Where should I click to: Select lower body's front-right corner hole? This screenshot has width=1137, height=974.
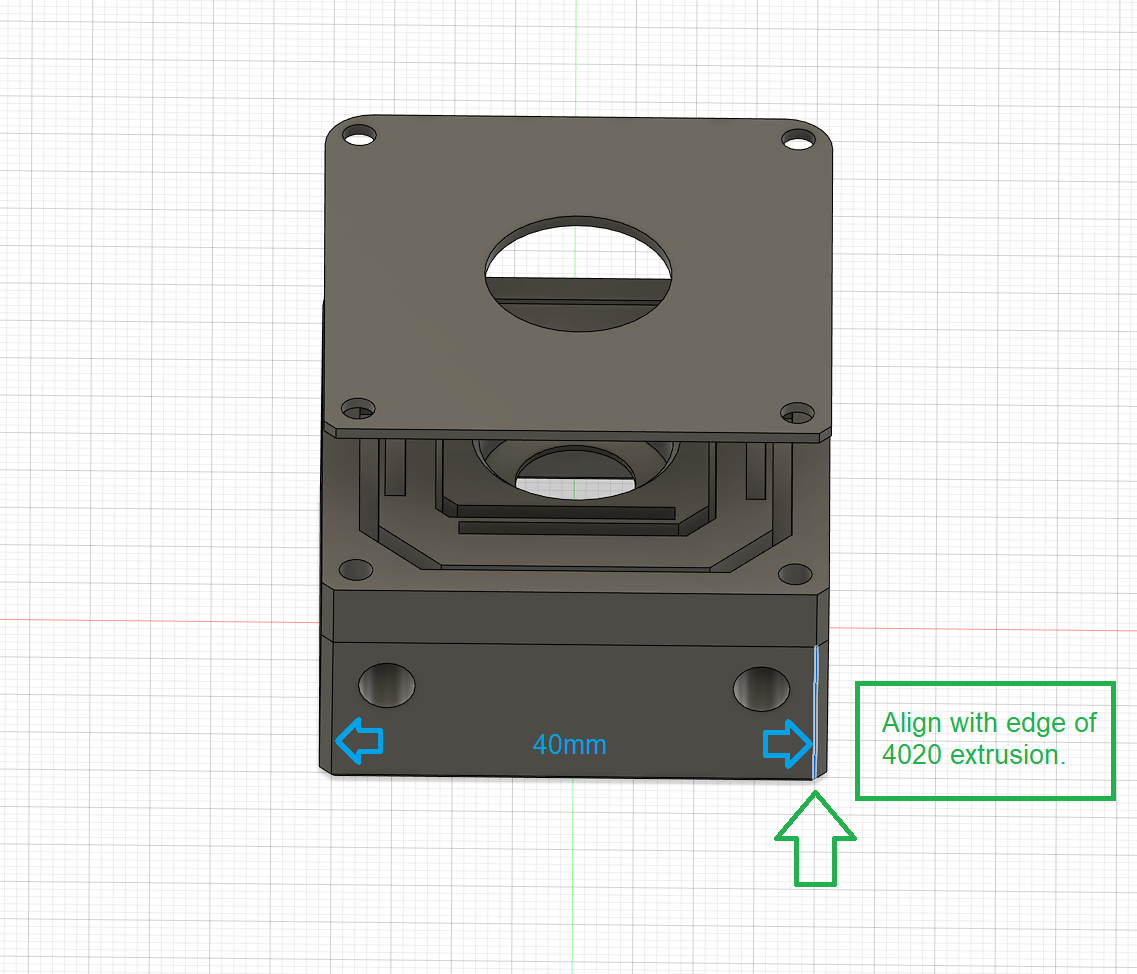coord(795,574)
